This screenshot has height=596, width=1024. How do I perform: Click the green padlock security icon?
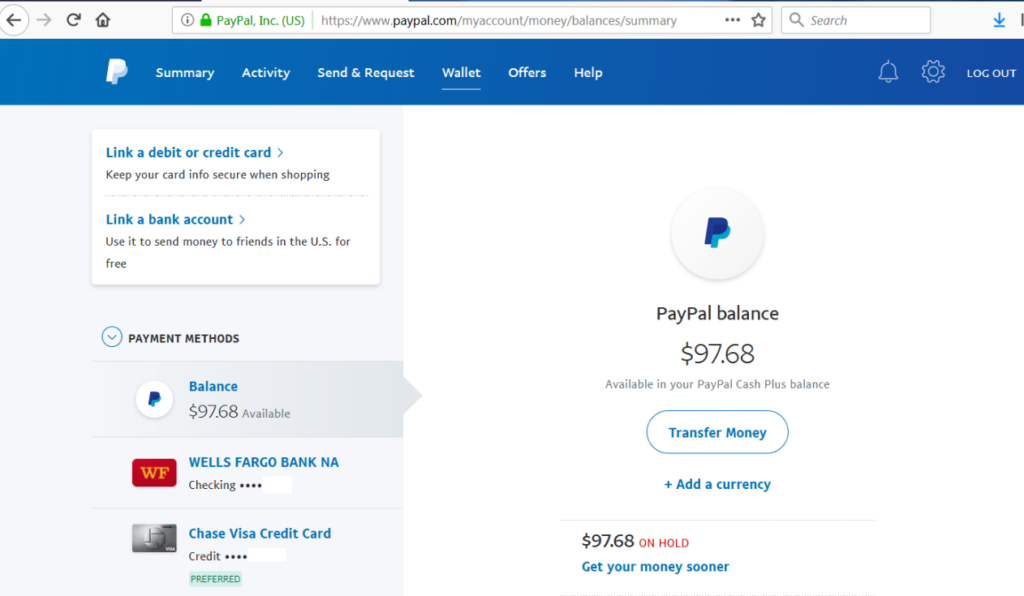[x=206, y=20]
